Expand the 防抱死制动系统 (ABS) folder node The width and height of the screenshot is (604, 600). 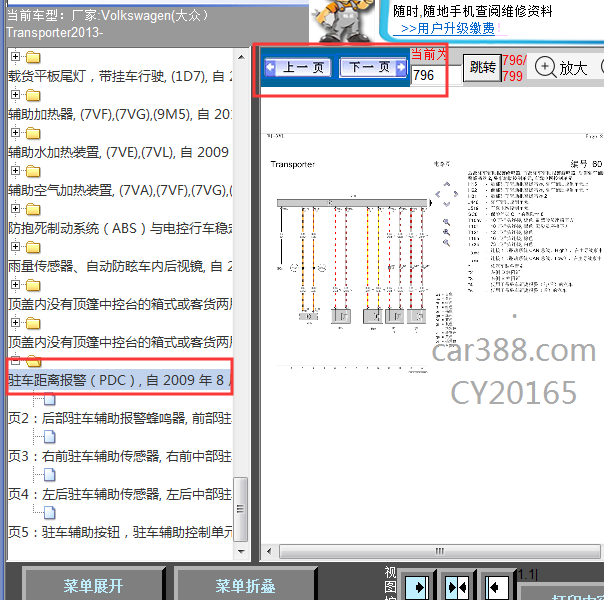(x=15, y=209)
